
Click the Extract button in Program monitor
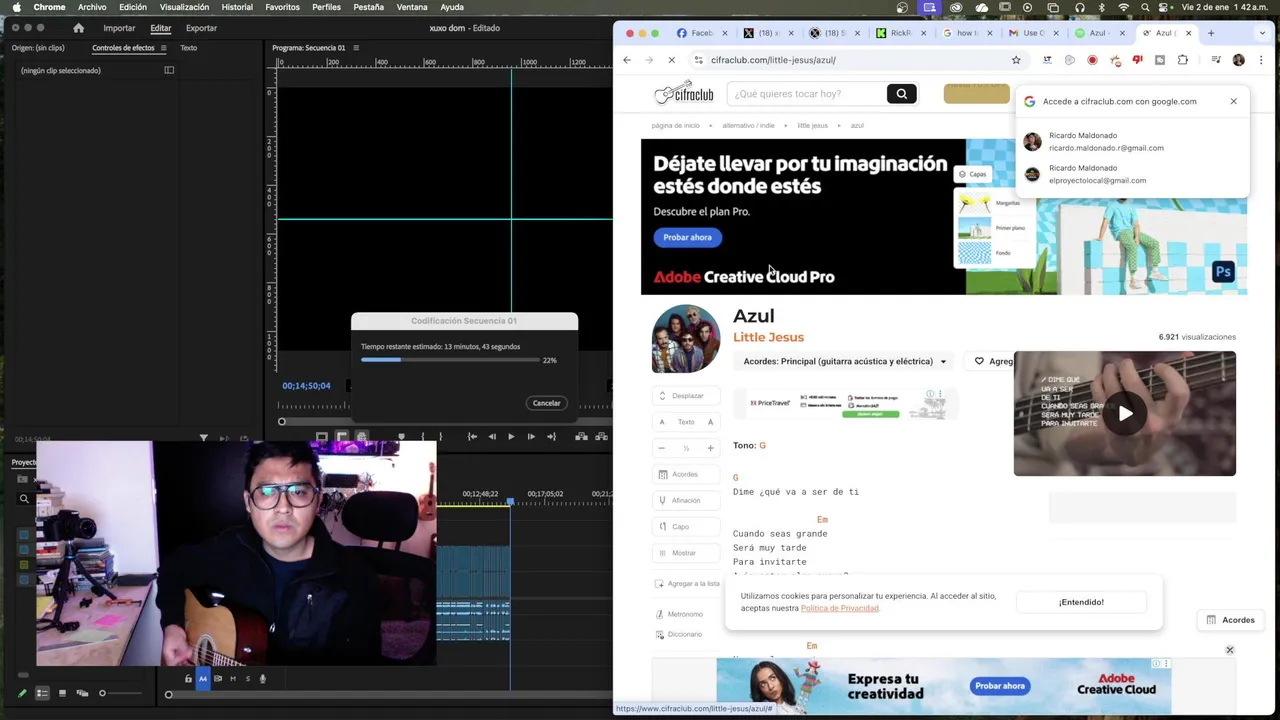click(601, 436)
